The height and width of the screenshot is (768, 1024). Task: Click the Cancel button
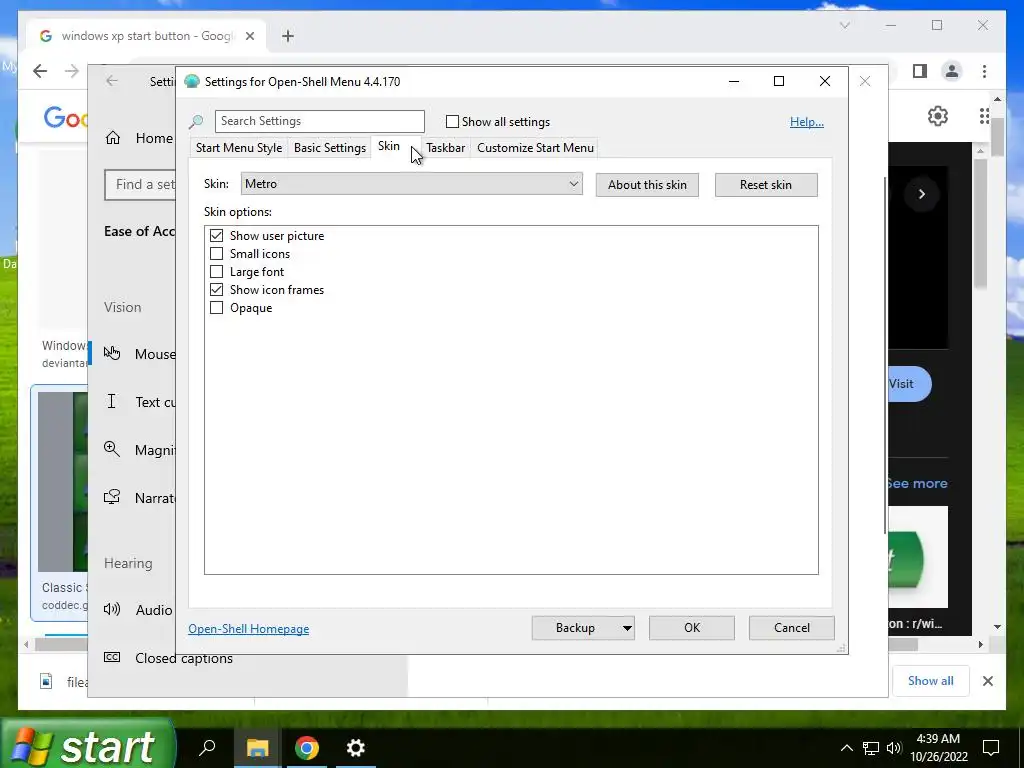click(x=792, y=628)
